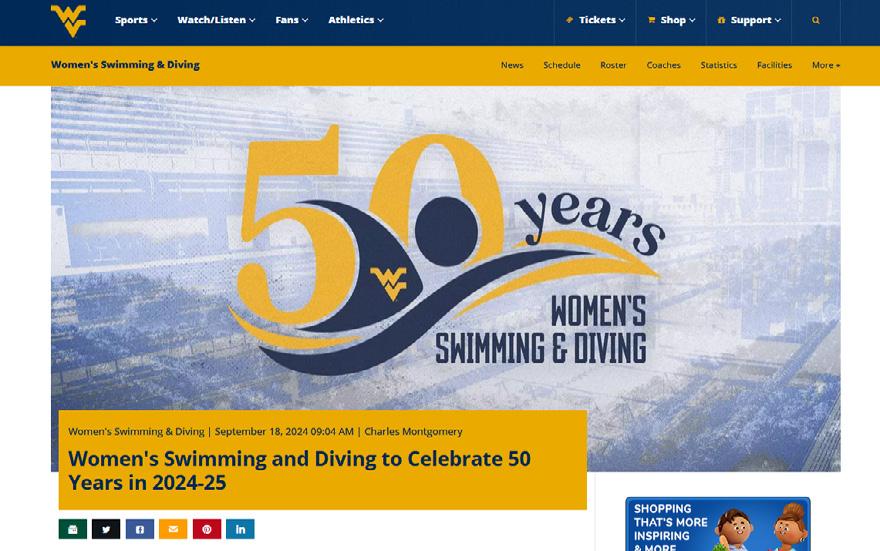Share article on LinkedIn

click(x=240, y=529)
